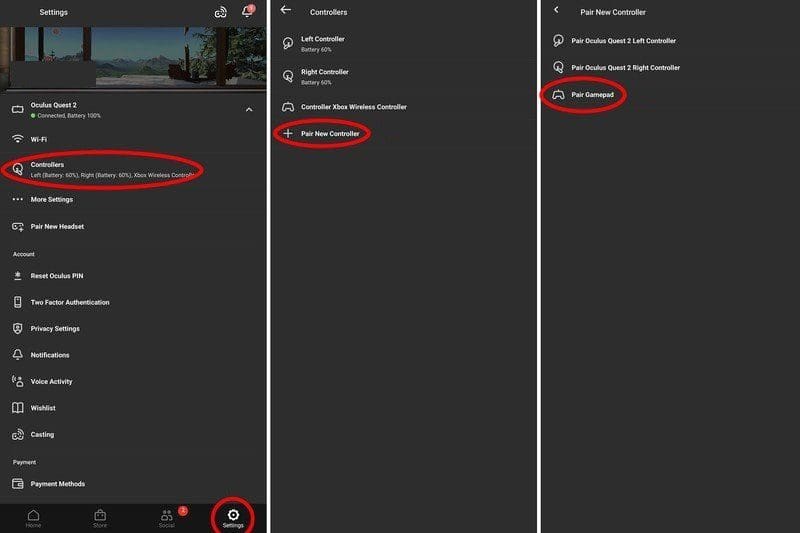
Task: Open Payment Methods
Action: tap(133, 484)
